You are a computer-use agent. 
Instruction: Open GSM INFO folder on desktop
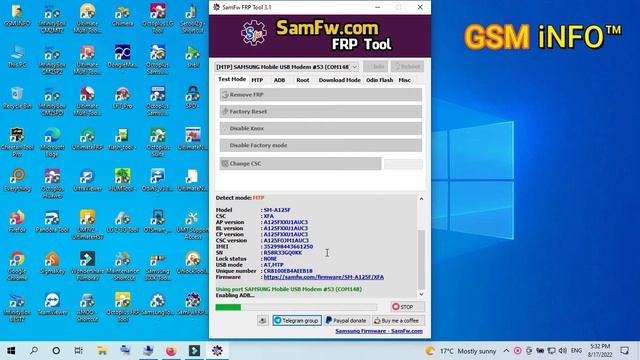point(17,16)
